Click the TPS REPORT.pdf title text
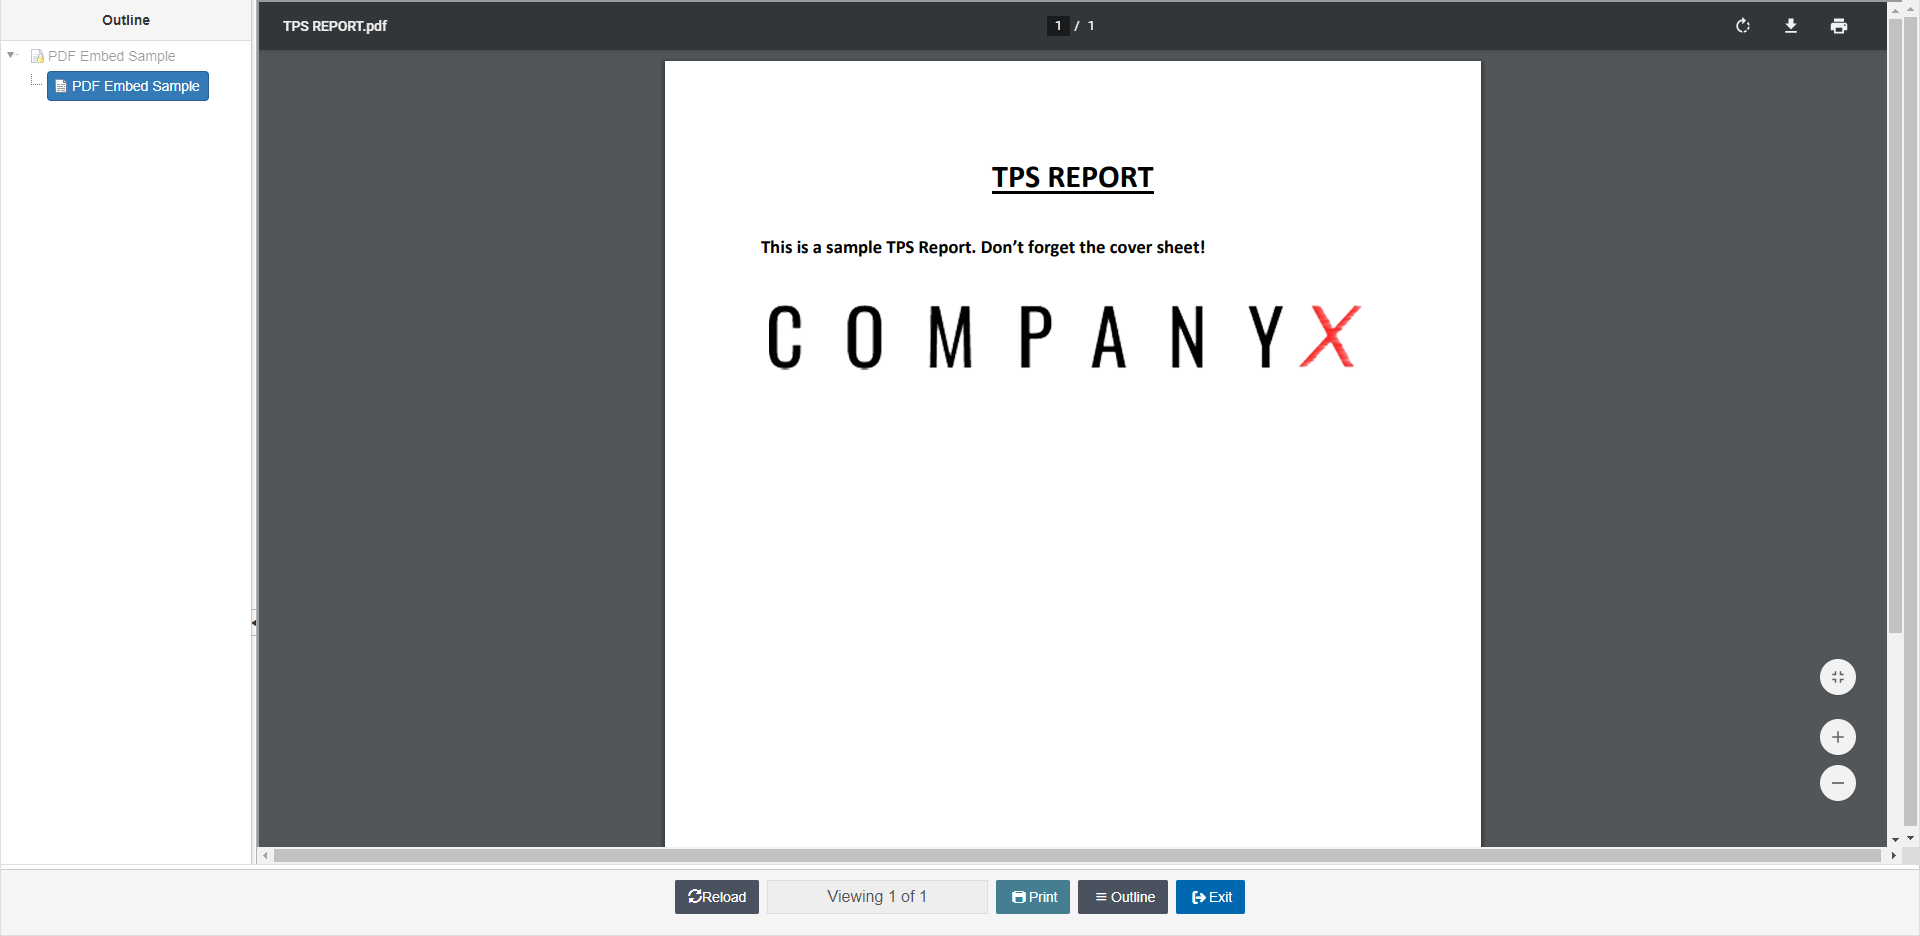This screenshot has height=936, width=1920. click(335, 26)
